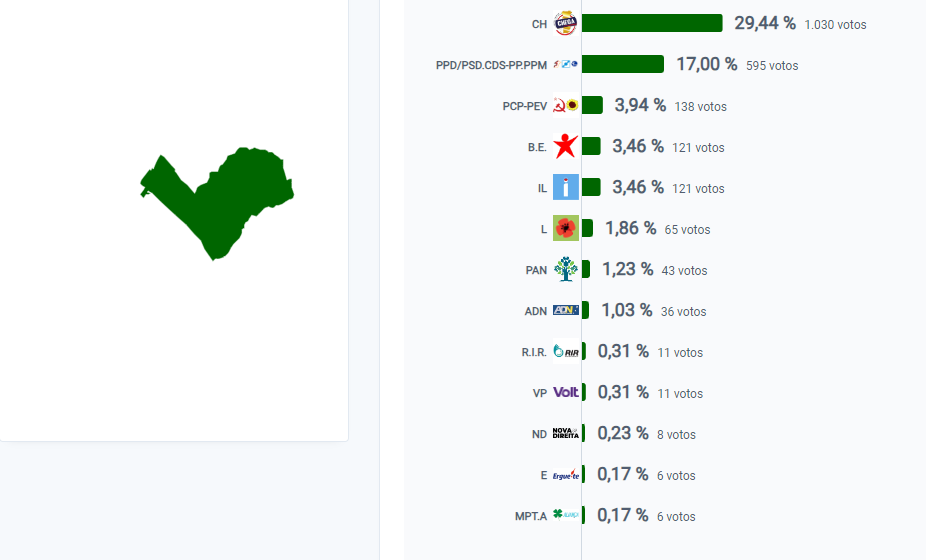This screenshot has width=926, height=560.
Task: Click the PCP-PEV hammer and sunflower logo
Action: (x=565, y=106)
